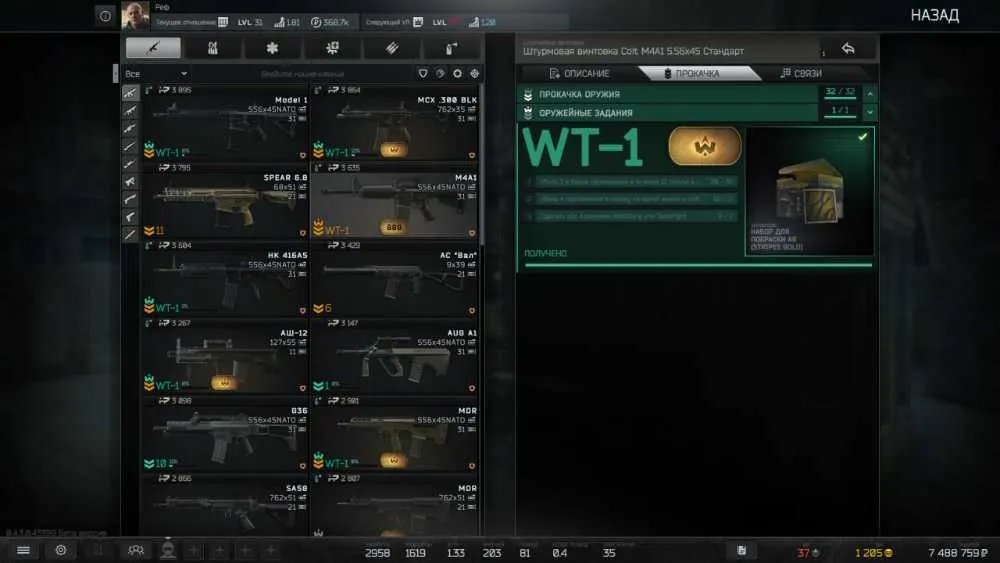Select the weapons category icon
The height and width of the screenshot is (563, 1000).
click(x=153, y=48)
